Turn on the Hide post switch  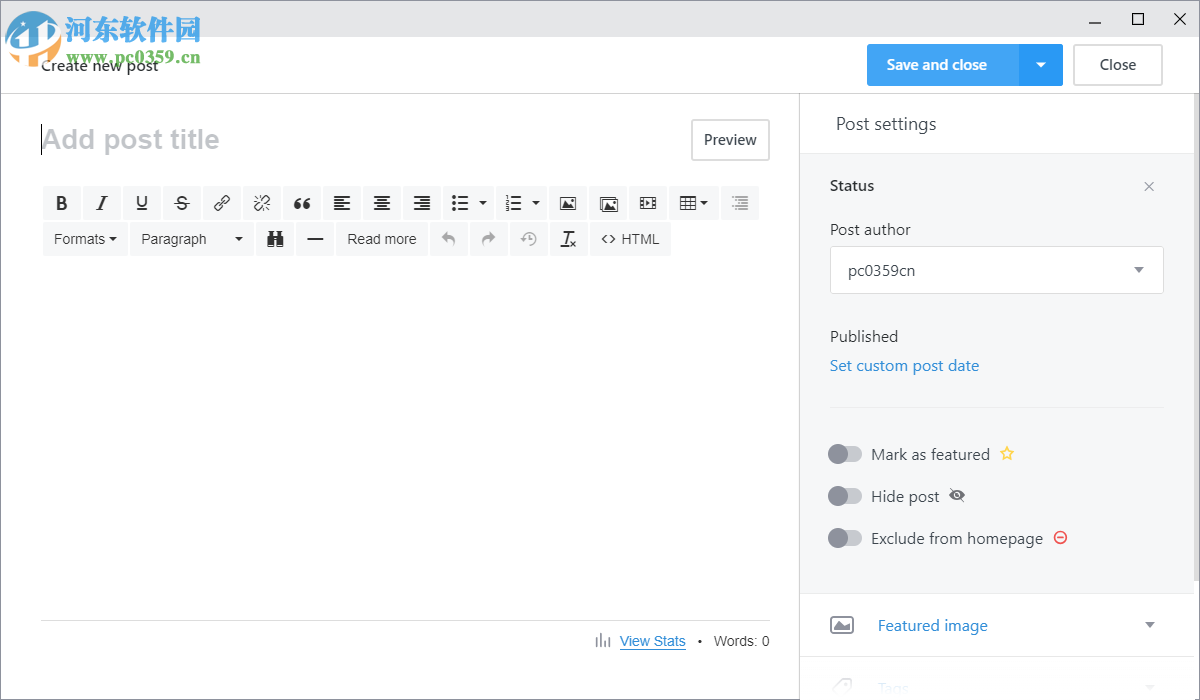tap(845, 496)
